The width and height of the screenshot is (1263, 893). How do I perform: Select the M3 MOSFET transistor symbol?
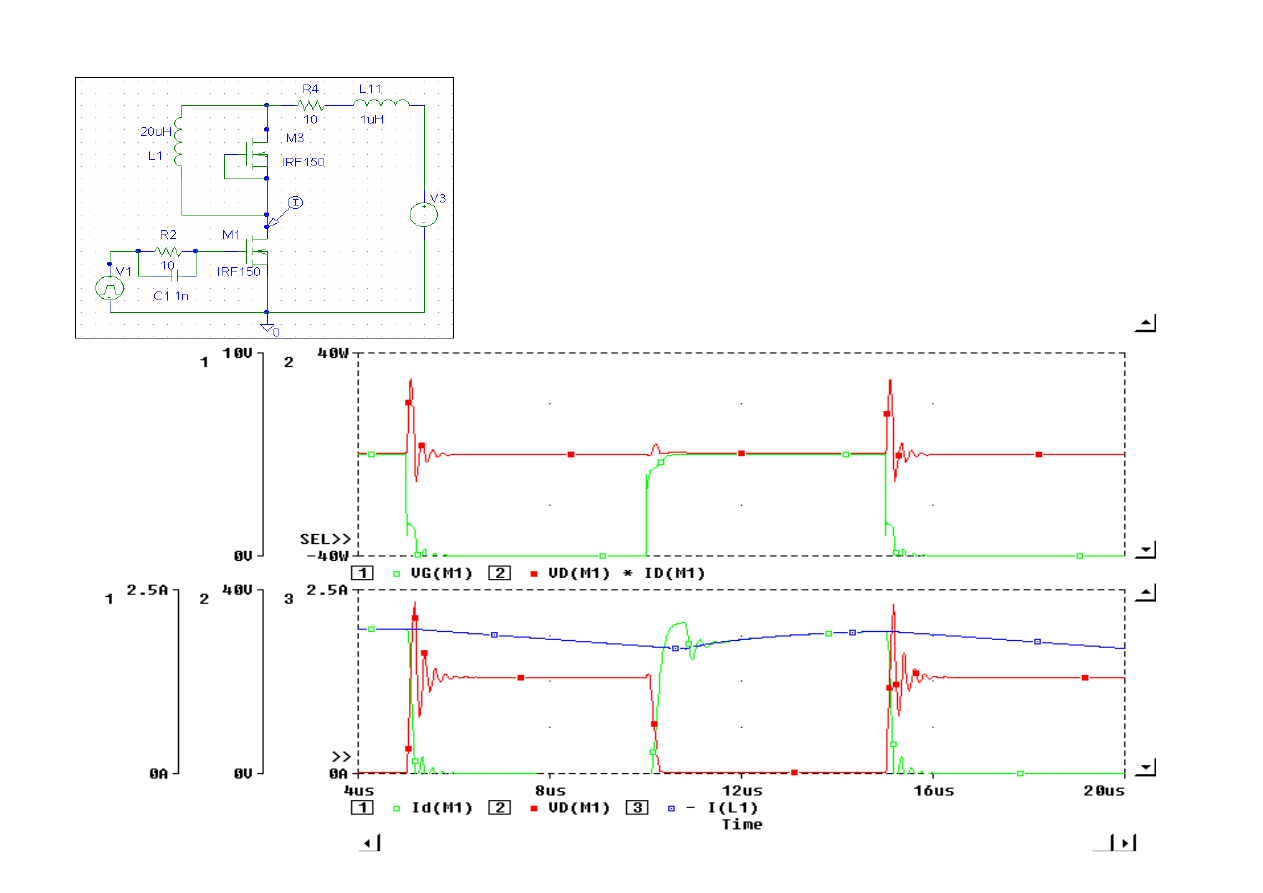point(255,156)
